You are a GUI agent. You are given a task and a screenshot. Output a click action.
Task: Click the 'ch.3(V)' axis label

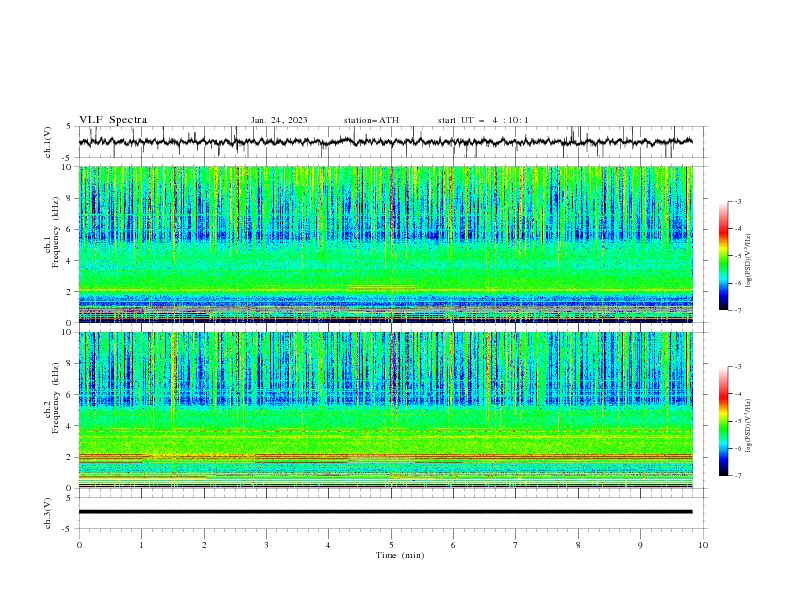coord(48,513)
